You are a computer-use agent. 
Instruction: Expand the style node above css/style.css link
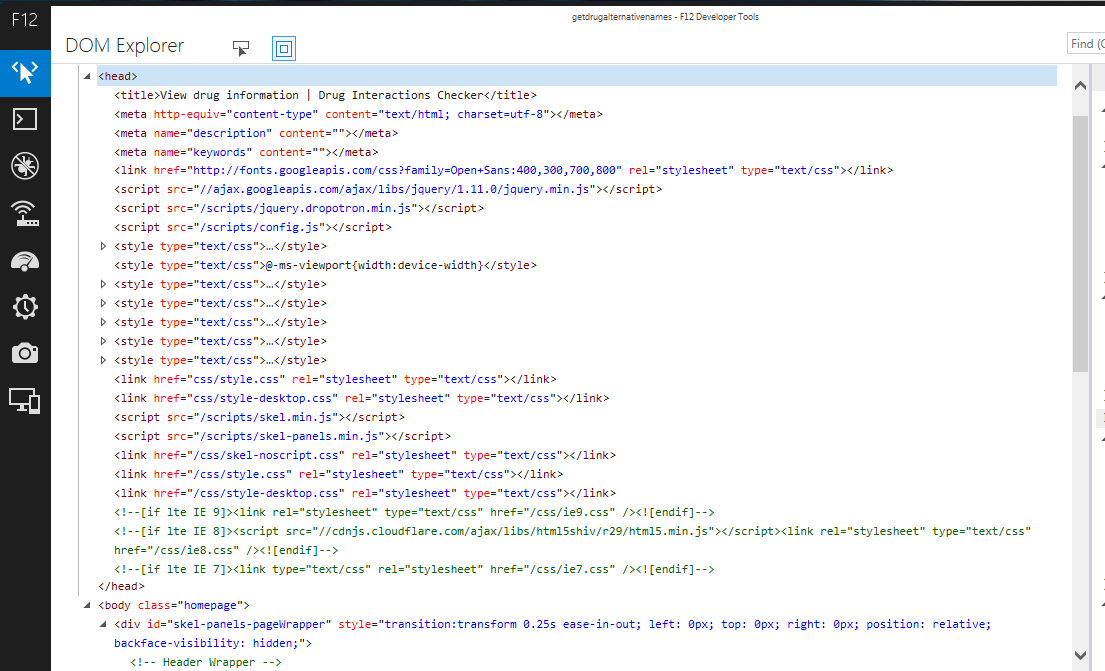(104, 360)
